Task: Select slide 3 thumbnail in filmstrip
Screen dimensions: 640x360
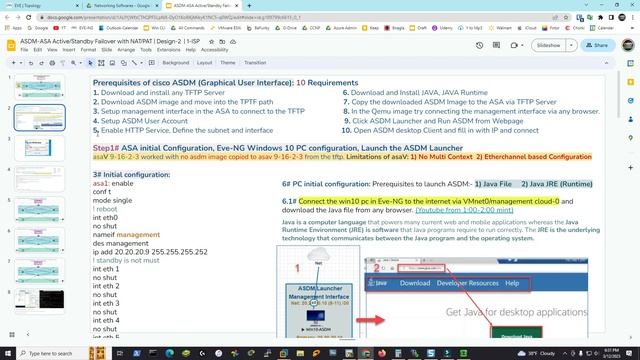Action: coord(40,149)
